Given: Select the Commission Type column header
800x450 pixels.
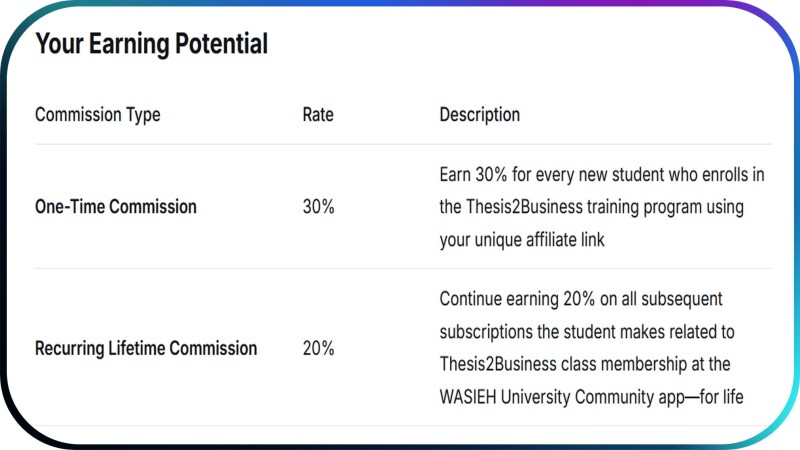Looking at the screenshot, I should pyautogui.click(x=97, y=115).
